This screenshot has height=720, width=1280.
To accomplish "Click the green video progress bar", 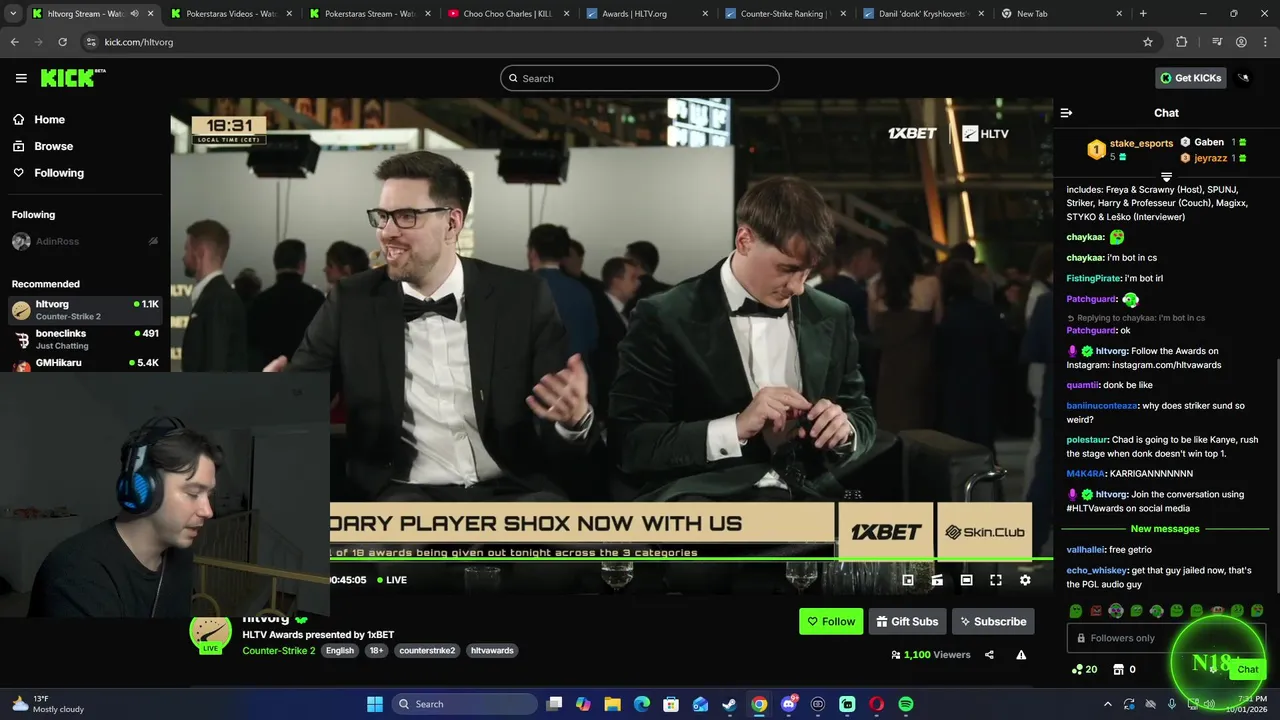I will (x=691, y=560).
